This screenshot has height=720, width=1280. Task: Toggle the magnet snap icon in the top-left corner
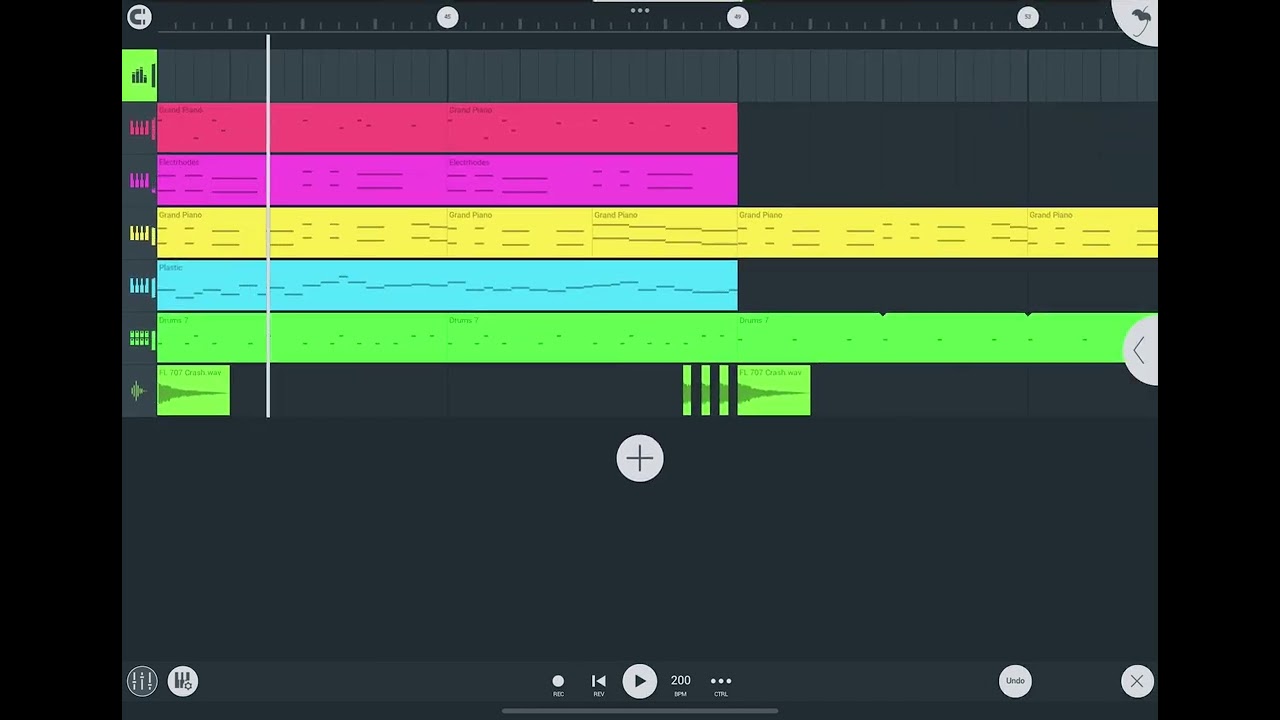coord(139,16)
